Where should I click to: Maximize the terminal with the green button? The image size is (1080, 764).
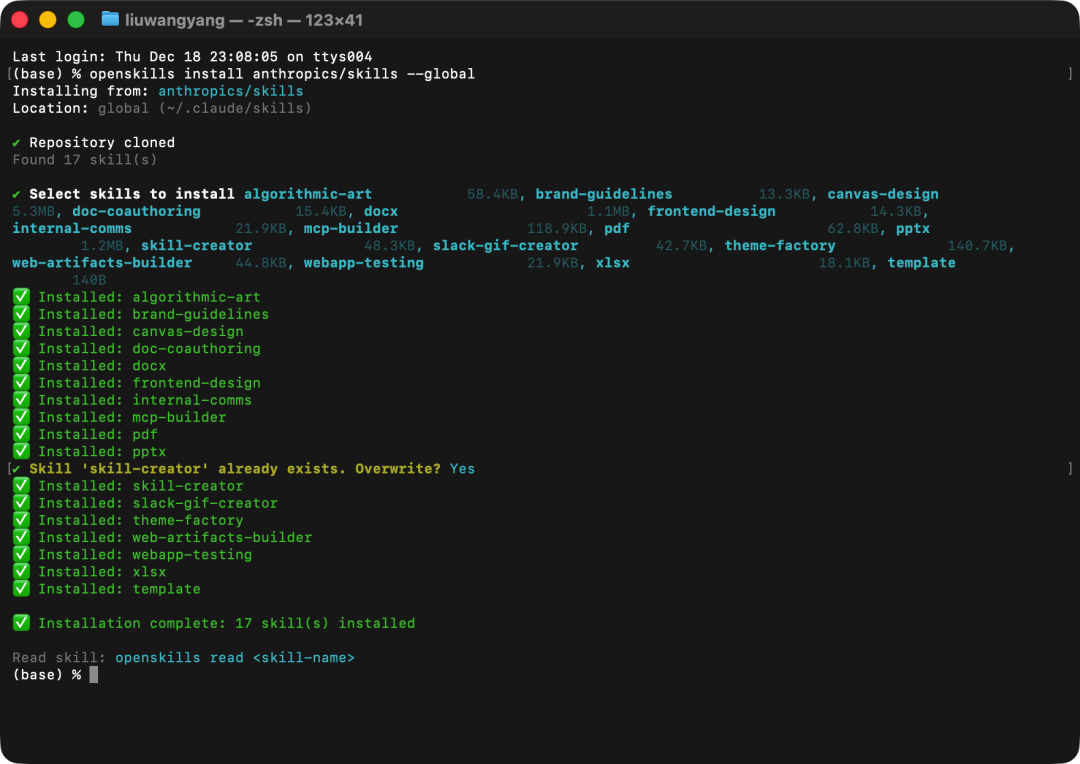pyautogui.click(x=75, y=19)
